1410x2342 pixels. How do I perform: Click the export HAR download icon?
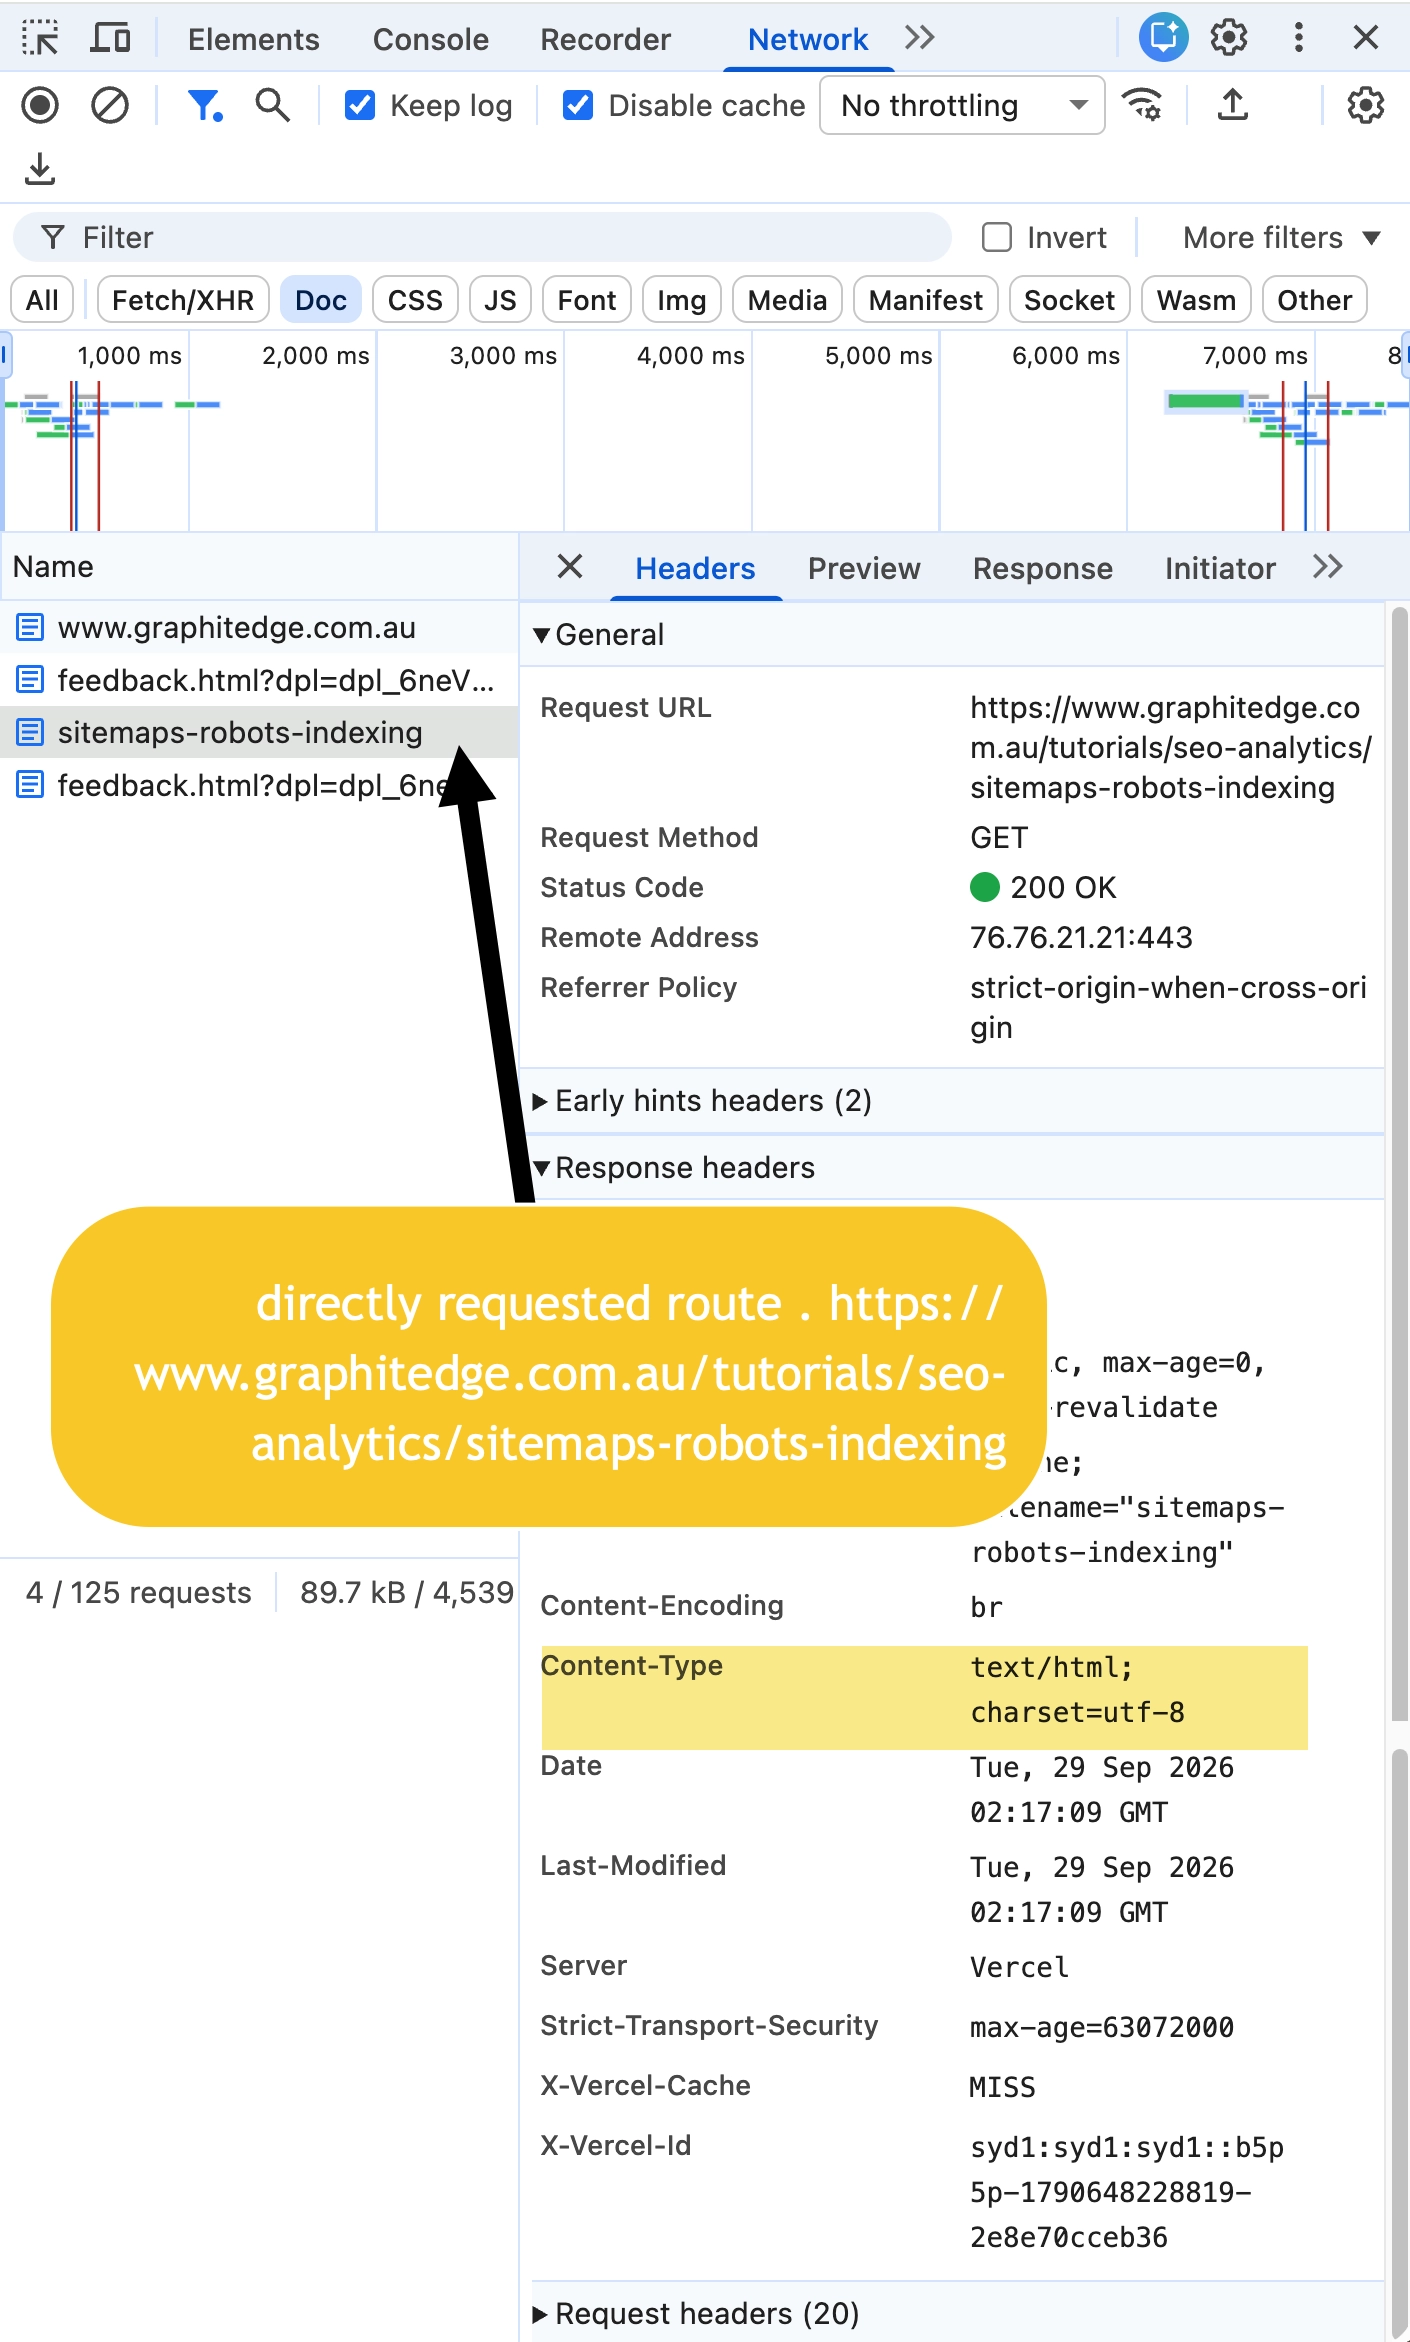pyautogui.click(x=40, y=169)
